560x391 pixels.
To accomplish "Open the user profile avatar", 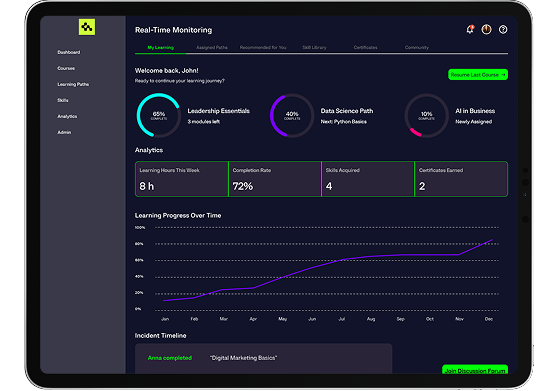I will click(x=486, y=30).
